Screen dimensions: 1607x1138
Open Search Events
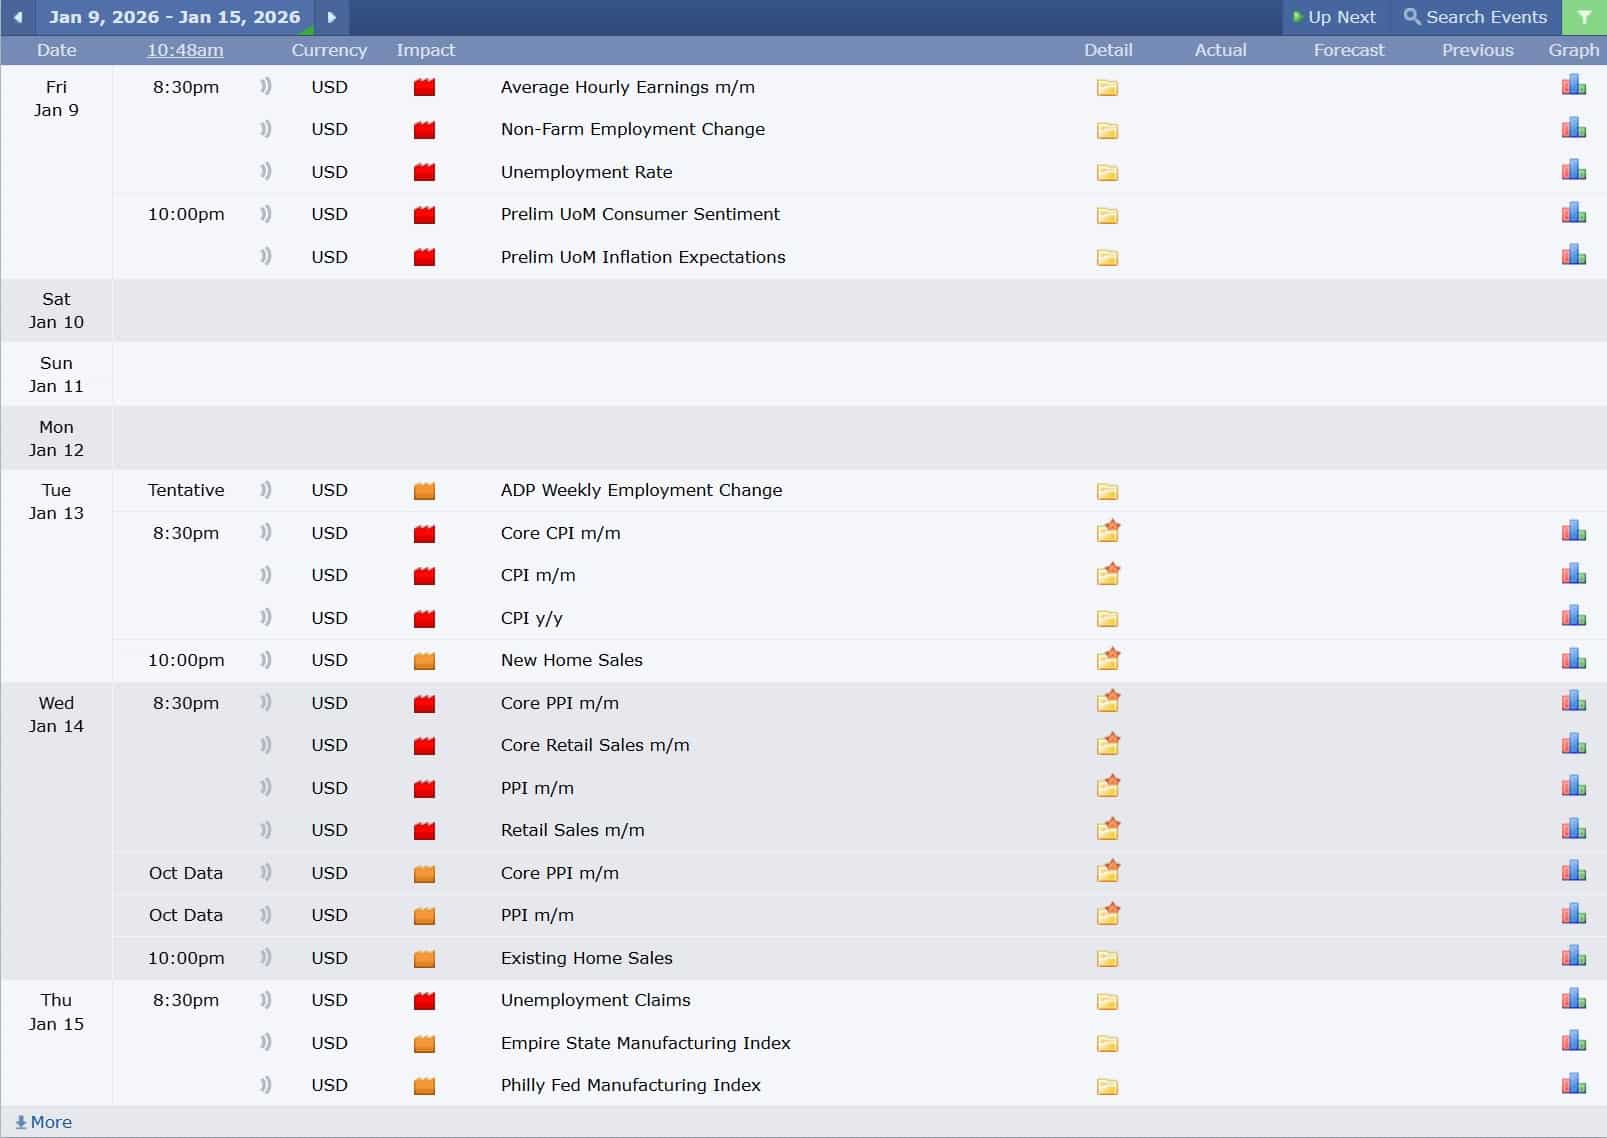tap(1475, 17)
